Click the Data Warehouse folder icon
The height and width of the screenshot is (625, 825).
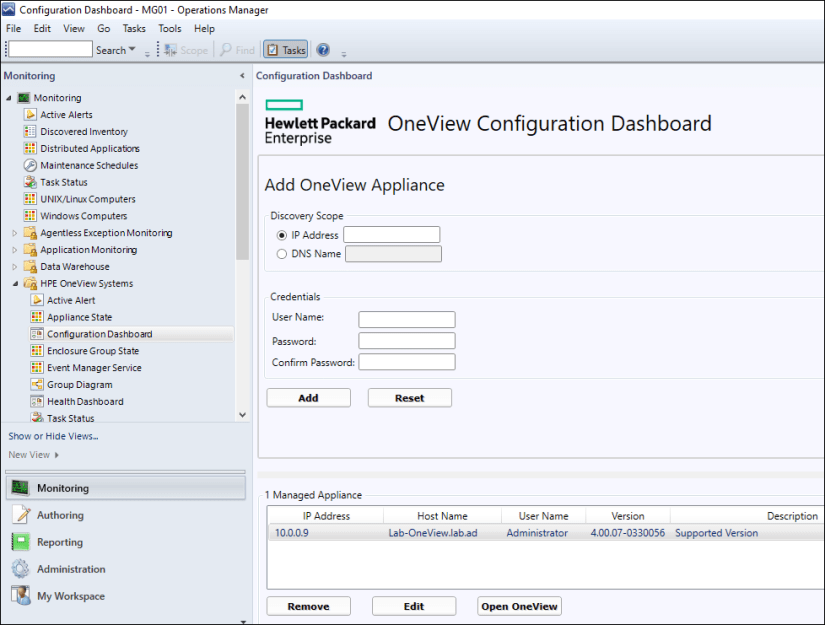(30, 266)
